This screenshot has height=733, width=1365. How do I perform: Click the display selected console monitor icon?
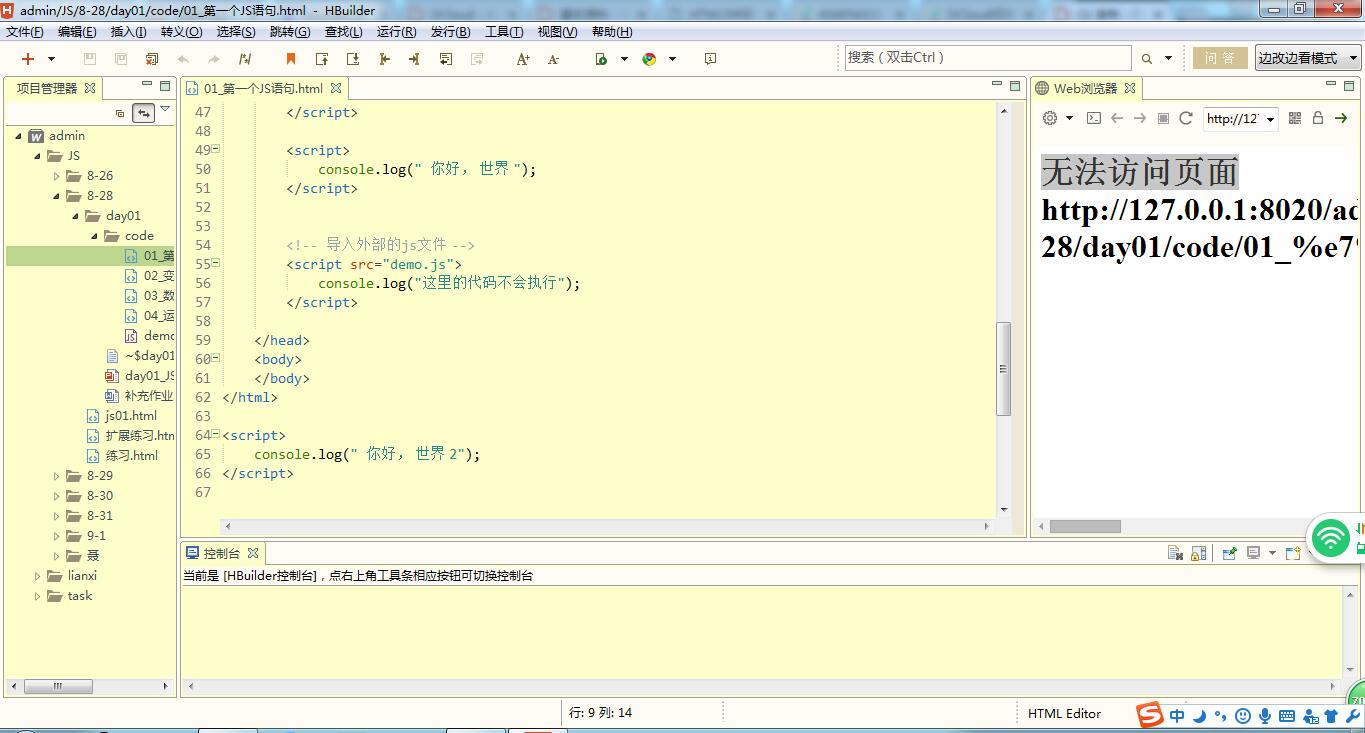[1253, 553]
